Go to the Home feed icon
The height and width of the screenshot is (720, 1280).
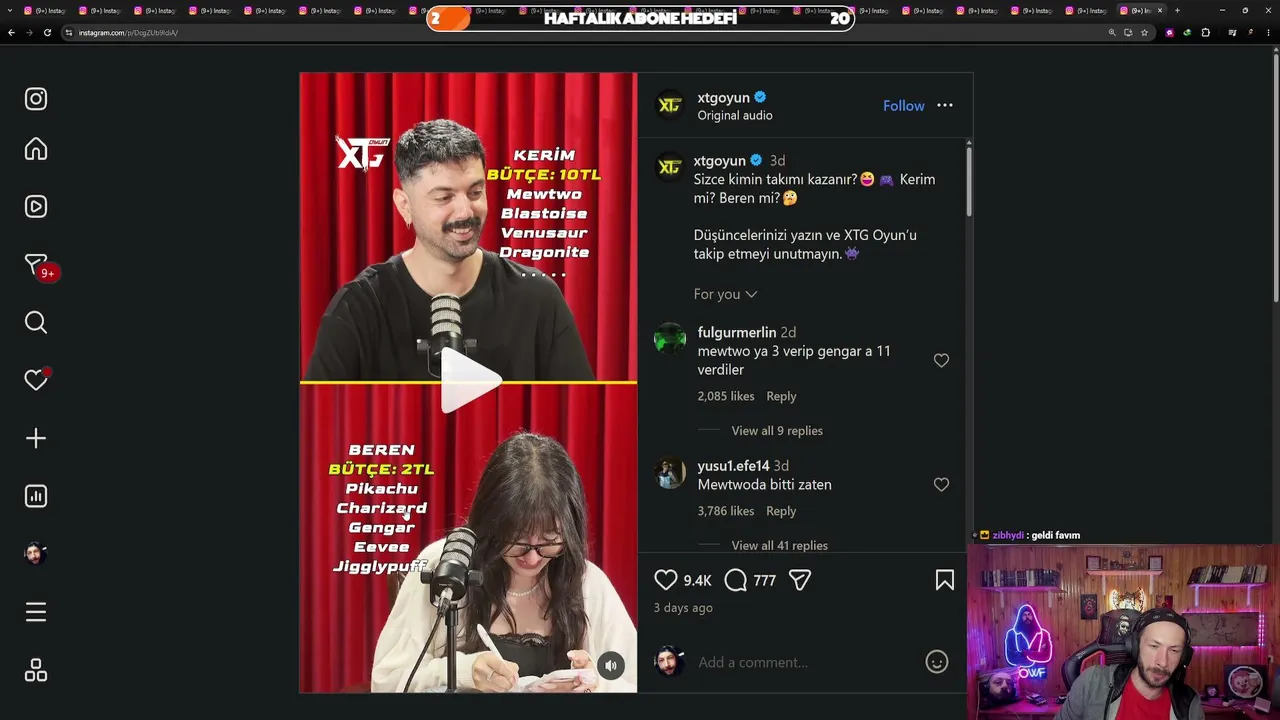click(36, 149)
